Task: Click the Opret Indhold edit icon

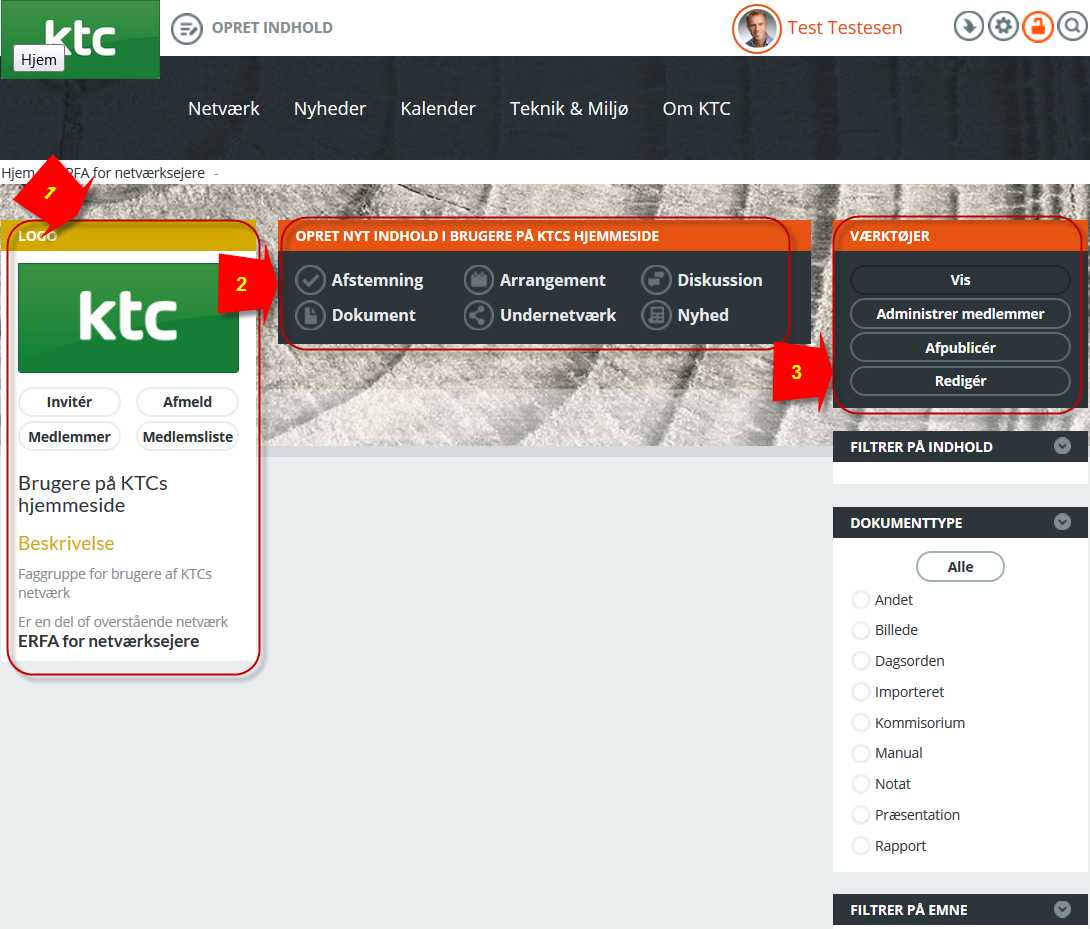Action: point(186,29)
